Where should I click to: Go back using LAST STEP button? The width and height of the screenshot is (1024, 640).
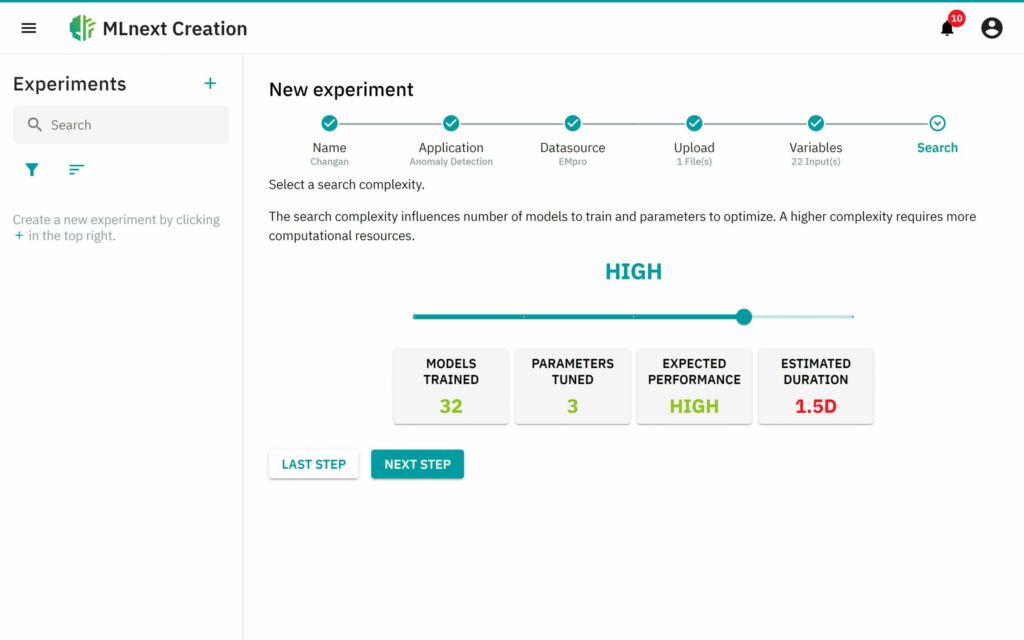pos(313,463)
